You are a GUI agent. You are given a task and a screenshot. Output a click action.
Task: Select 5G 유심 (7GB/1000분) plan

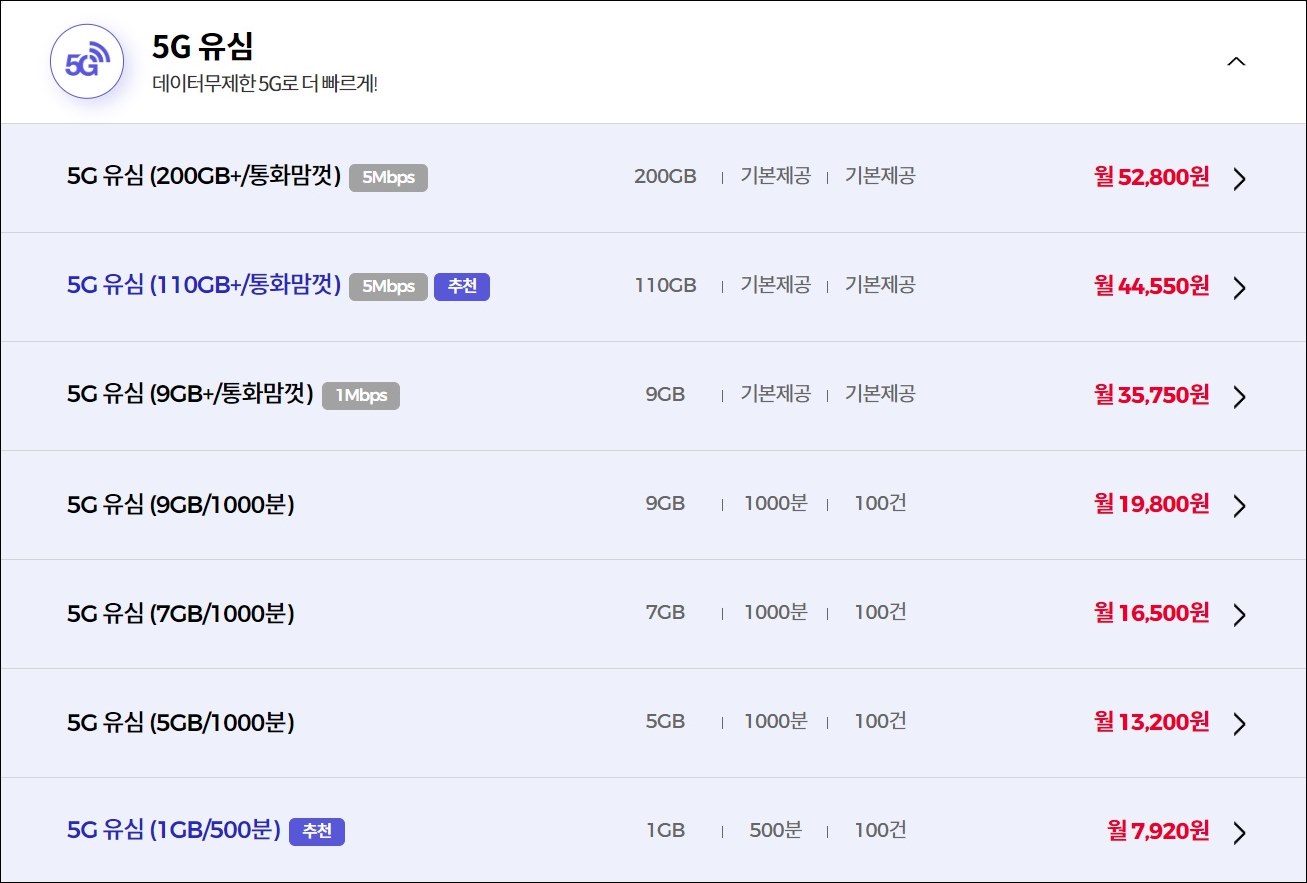click(x=181, y=613)
